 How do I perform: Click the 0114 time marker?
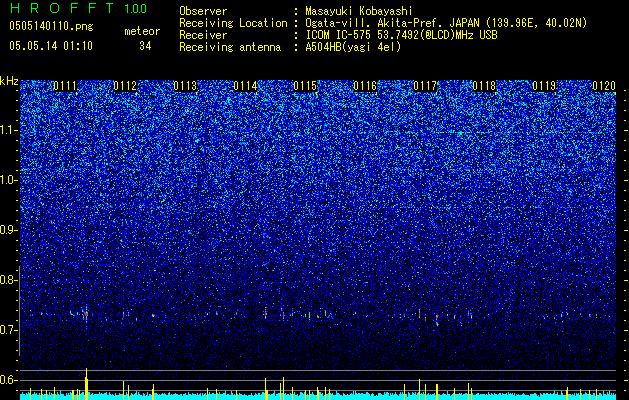245,86
